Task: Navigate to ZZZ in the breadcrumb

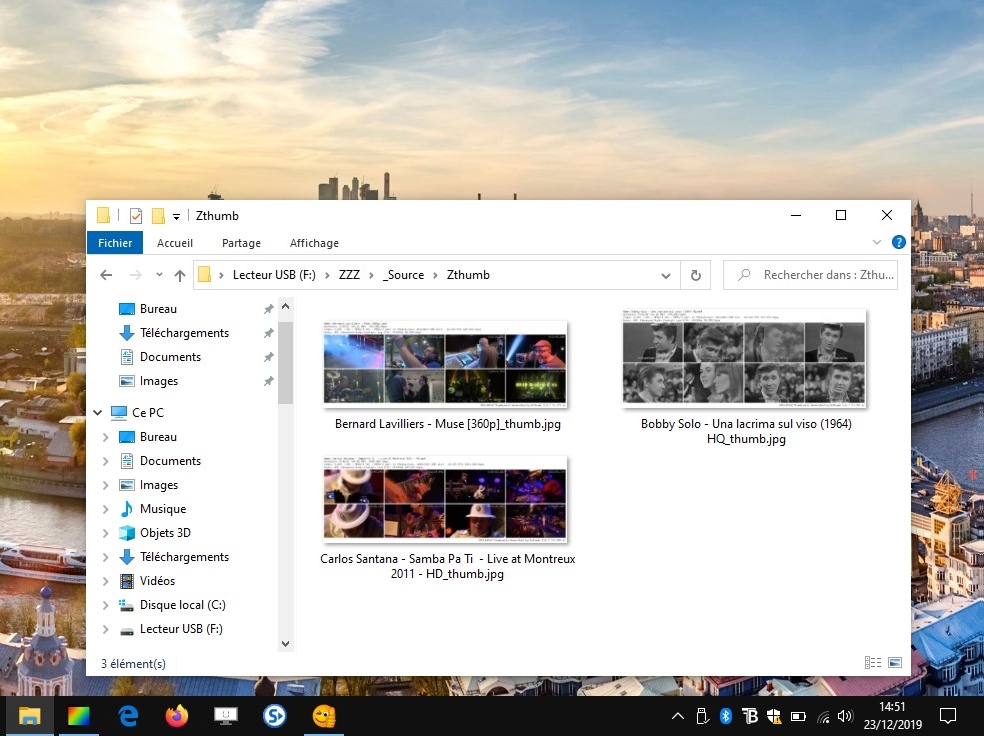Action: point(350,275)
